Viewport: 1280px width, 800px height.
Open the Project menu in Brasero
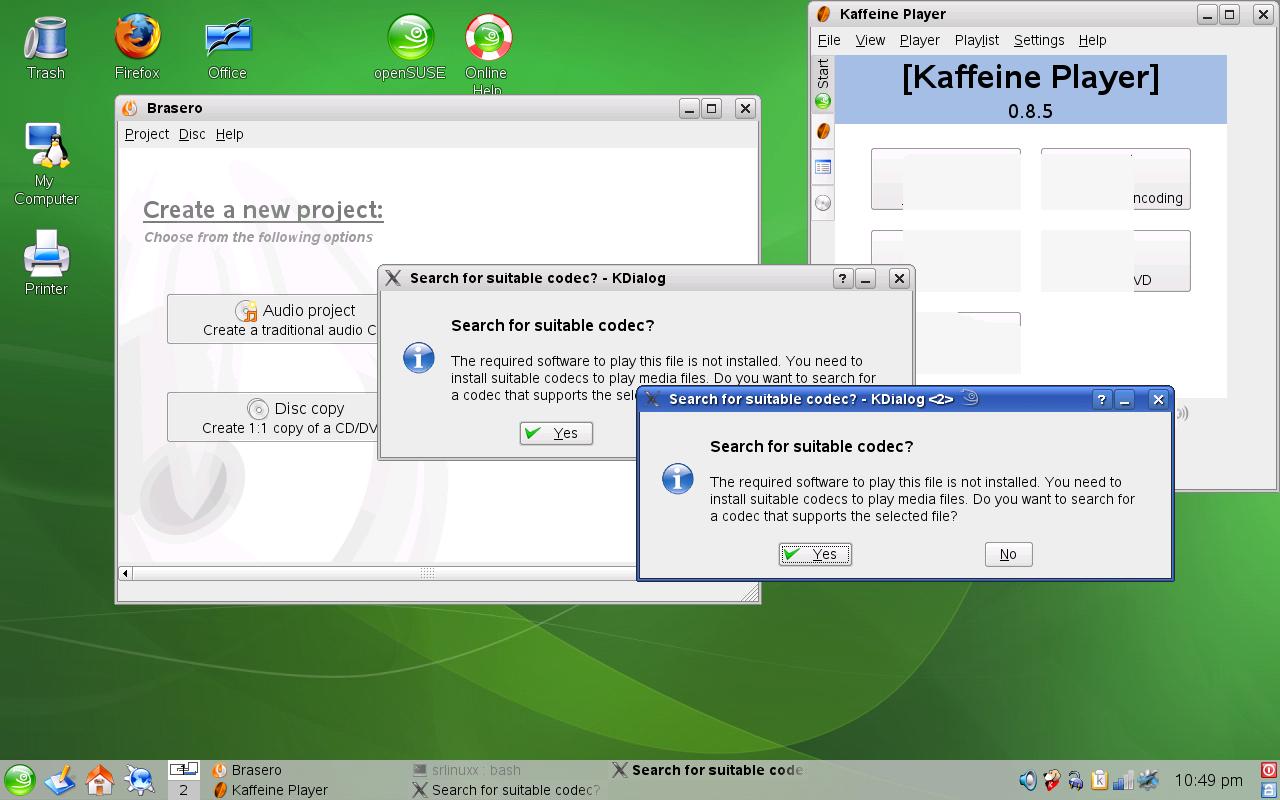(147, 134)
